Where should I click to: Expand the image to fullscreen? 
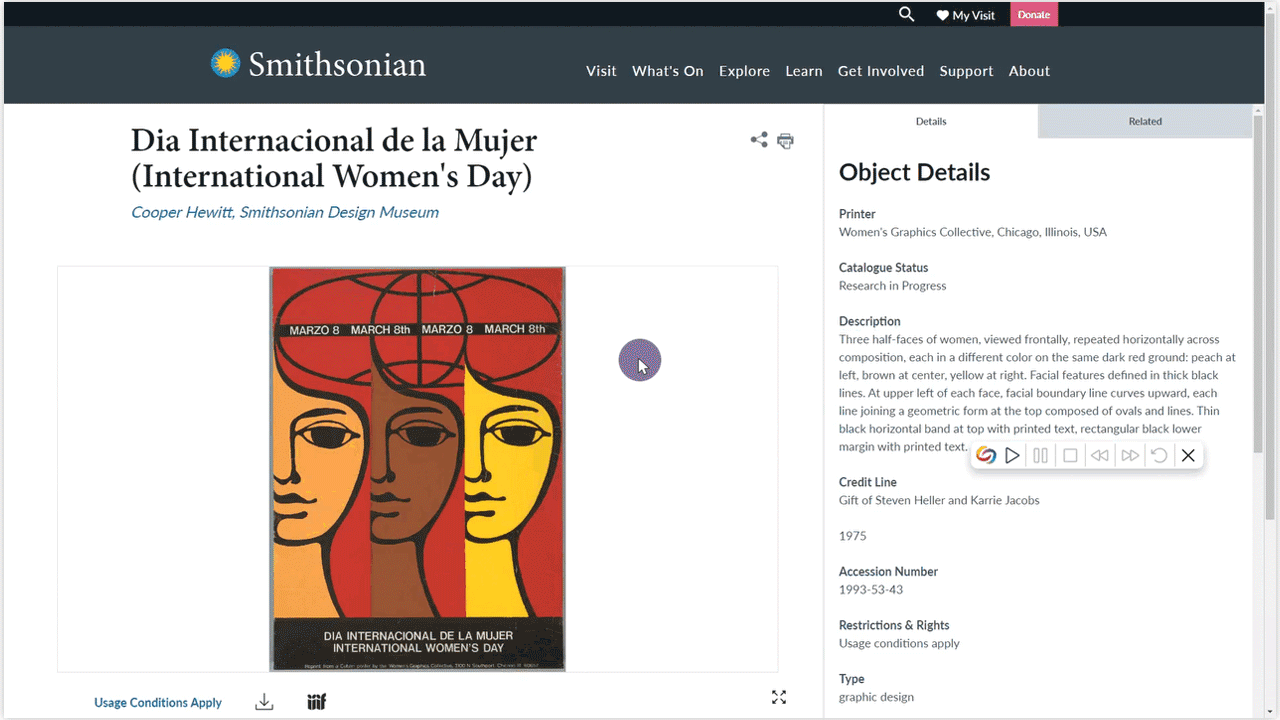click(779, 698)
